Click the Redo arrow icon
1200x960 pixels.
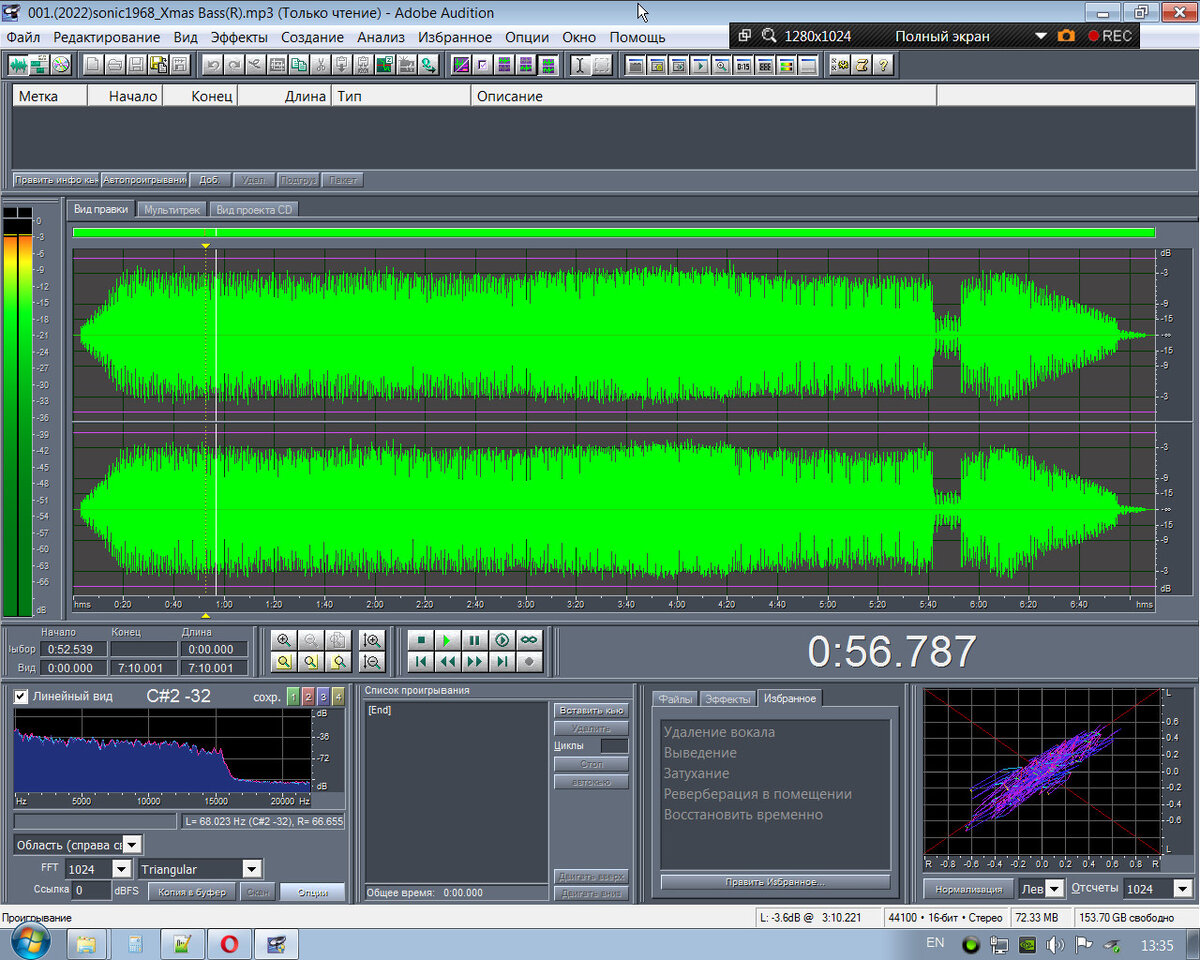coord(233,65)
